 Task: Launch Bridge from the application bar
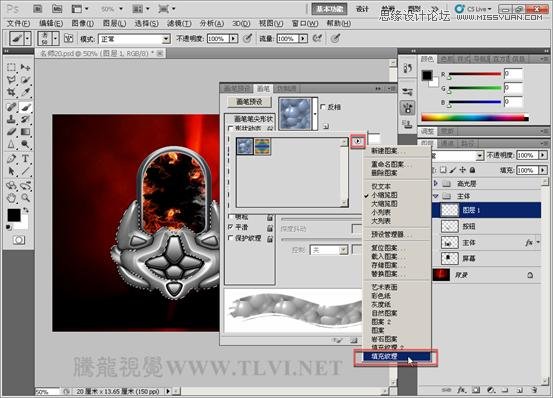pyautogui.click(x=37, y=9)
